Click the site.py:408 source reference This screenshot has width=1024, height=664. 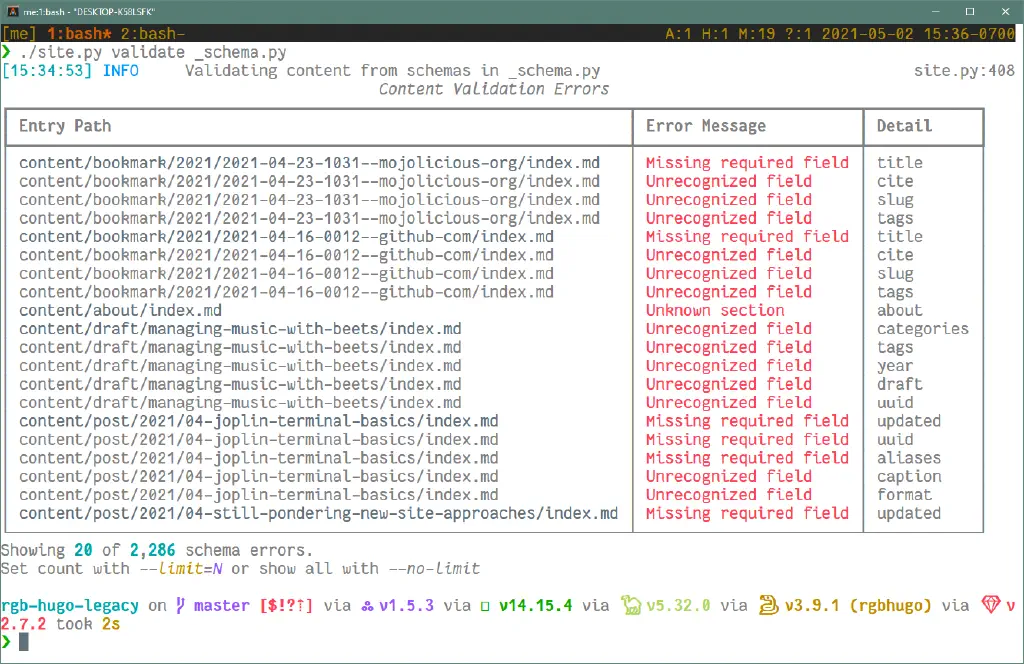click(965, 71)
